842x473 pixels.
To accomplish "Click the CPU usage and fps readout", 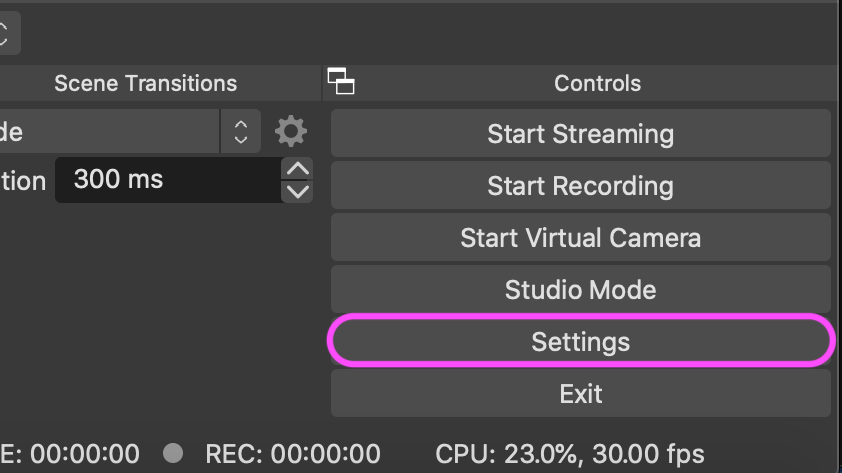I will (570, 454).
